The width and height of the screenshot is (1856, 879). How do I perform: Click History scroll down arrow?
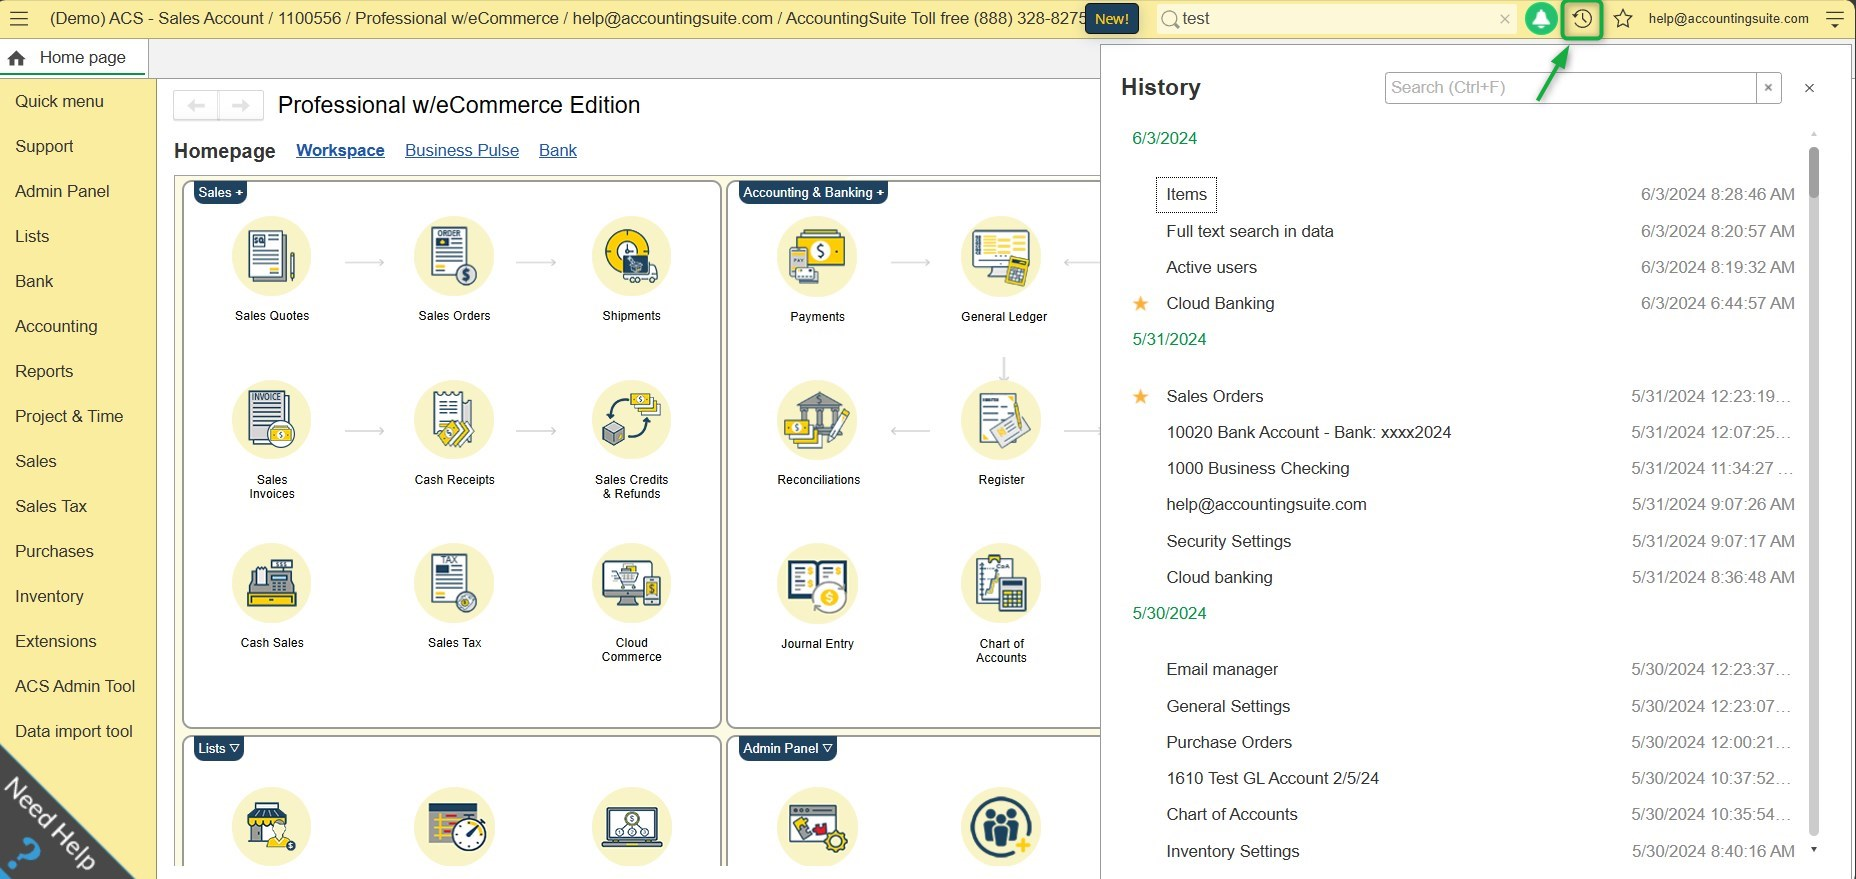coord(1813,850)
